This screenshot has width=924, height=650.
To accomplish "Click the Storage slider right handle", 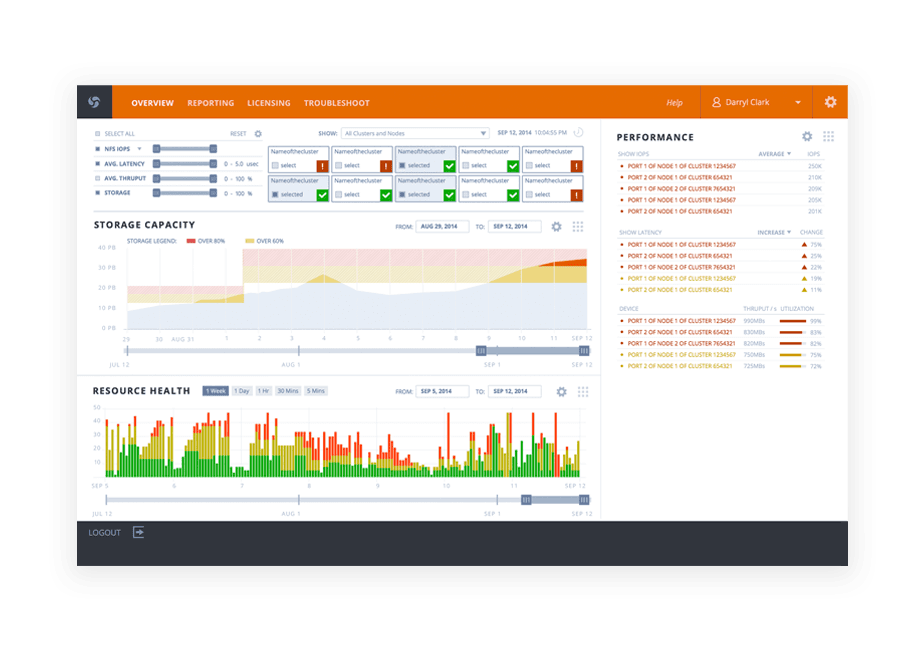I will pos(213,193).
